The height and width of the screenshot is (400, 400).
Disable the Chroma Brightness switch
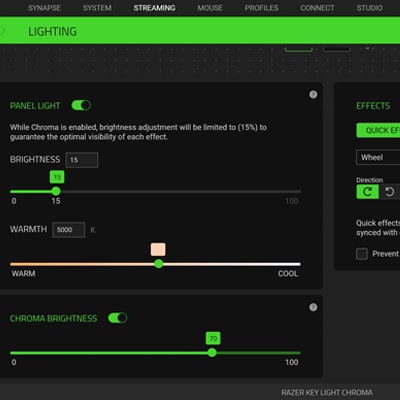117,318
